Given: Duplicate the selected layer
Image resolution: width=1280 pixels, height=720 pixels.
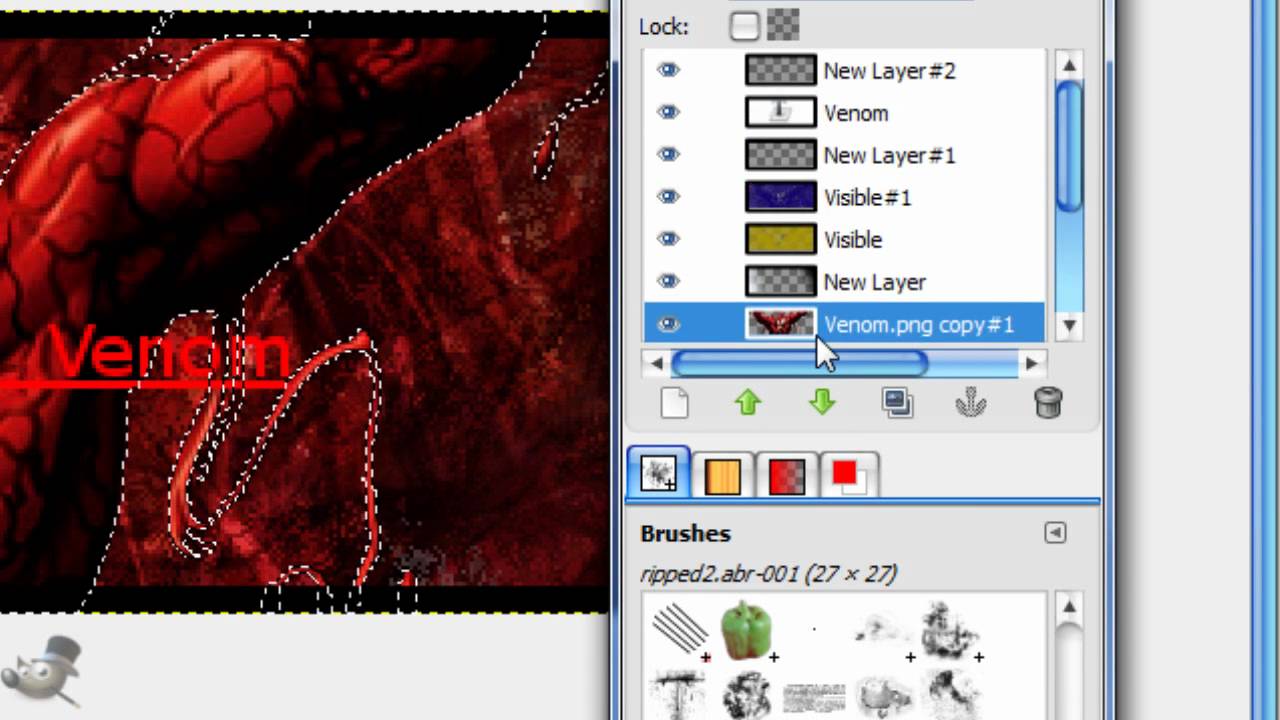Looking at the screenshot, I should coord(897,402).
